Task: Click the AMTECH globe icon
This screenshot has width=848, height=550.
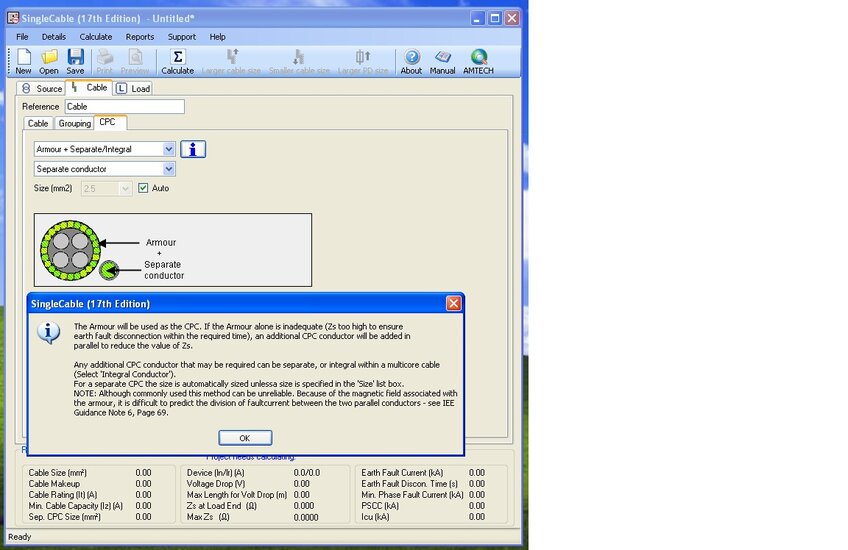Action: (479, 61)
